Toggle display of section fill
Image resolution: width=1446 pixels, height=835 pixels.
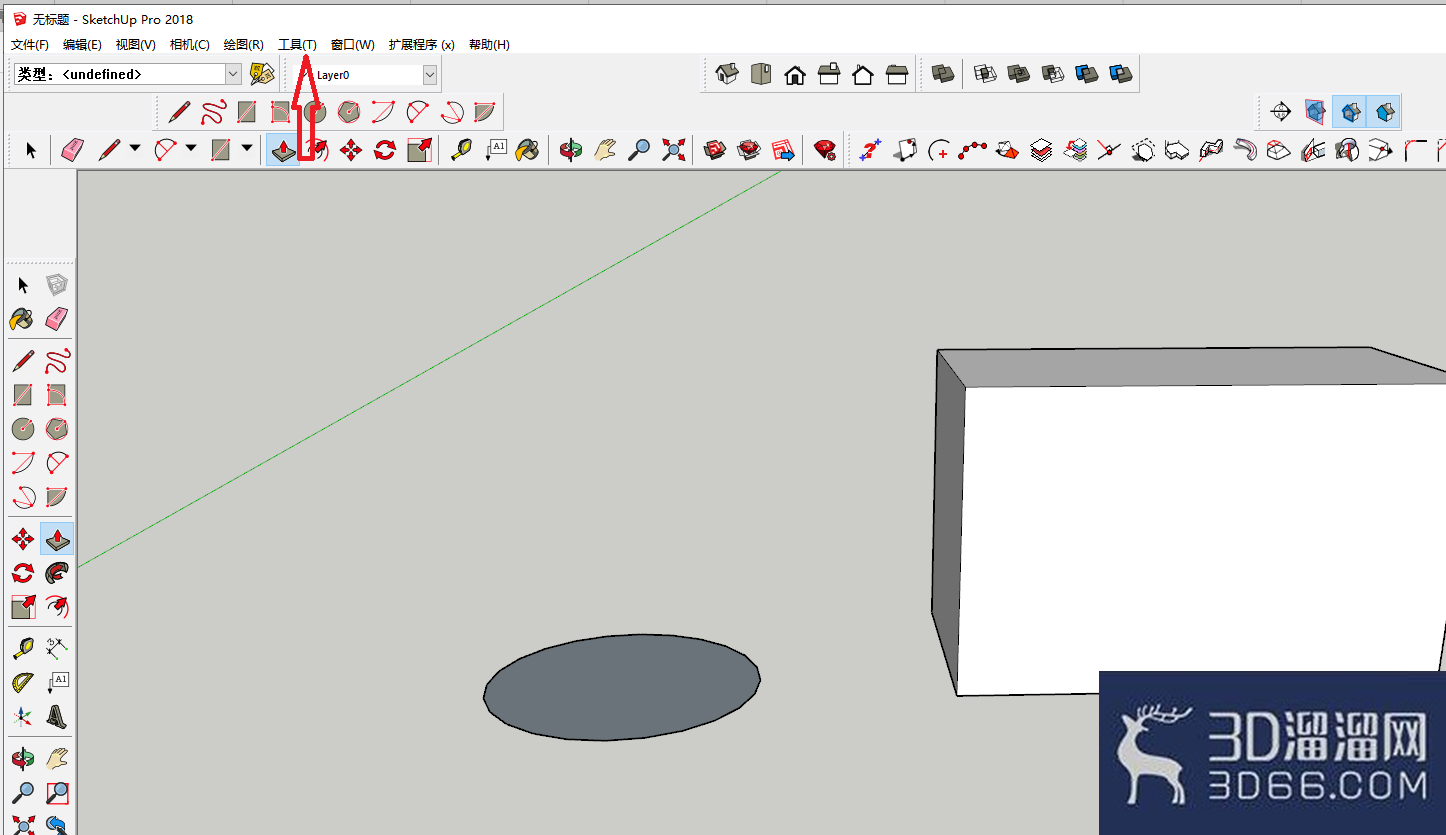click(1384, 112)
